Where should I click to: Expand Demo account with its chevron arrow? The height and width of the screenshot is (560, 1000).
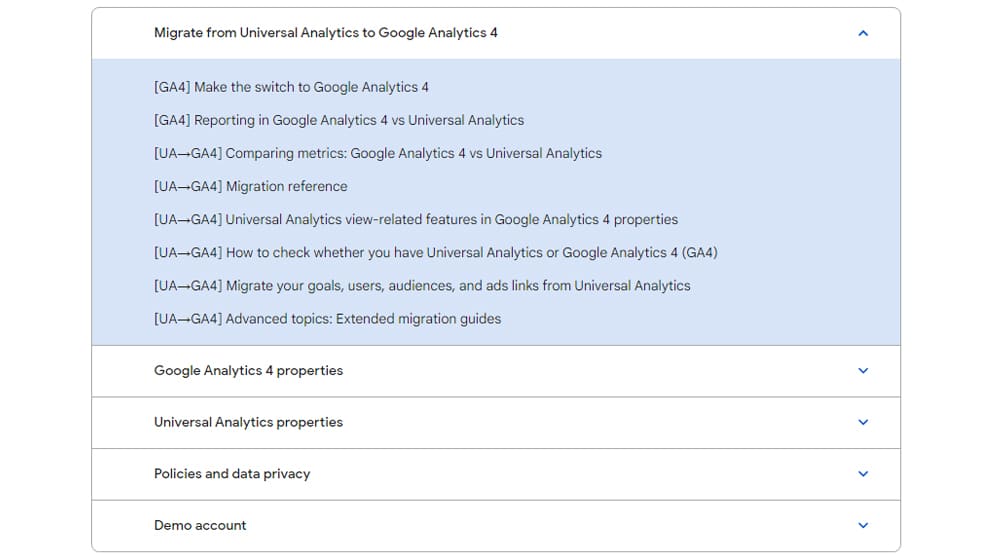(x=863, y=526)
